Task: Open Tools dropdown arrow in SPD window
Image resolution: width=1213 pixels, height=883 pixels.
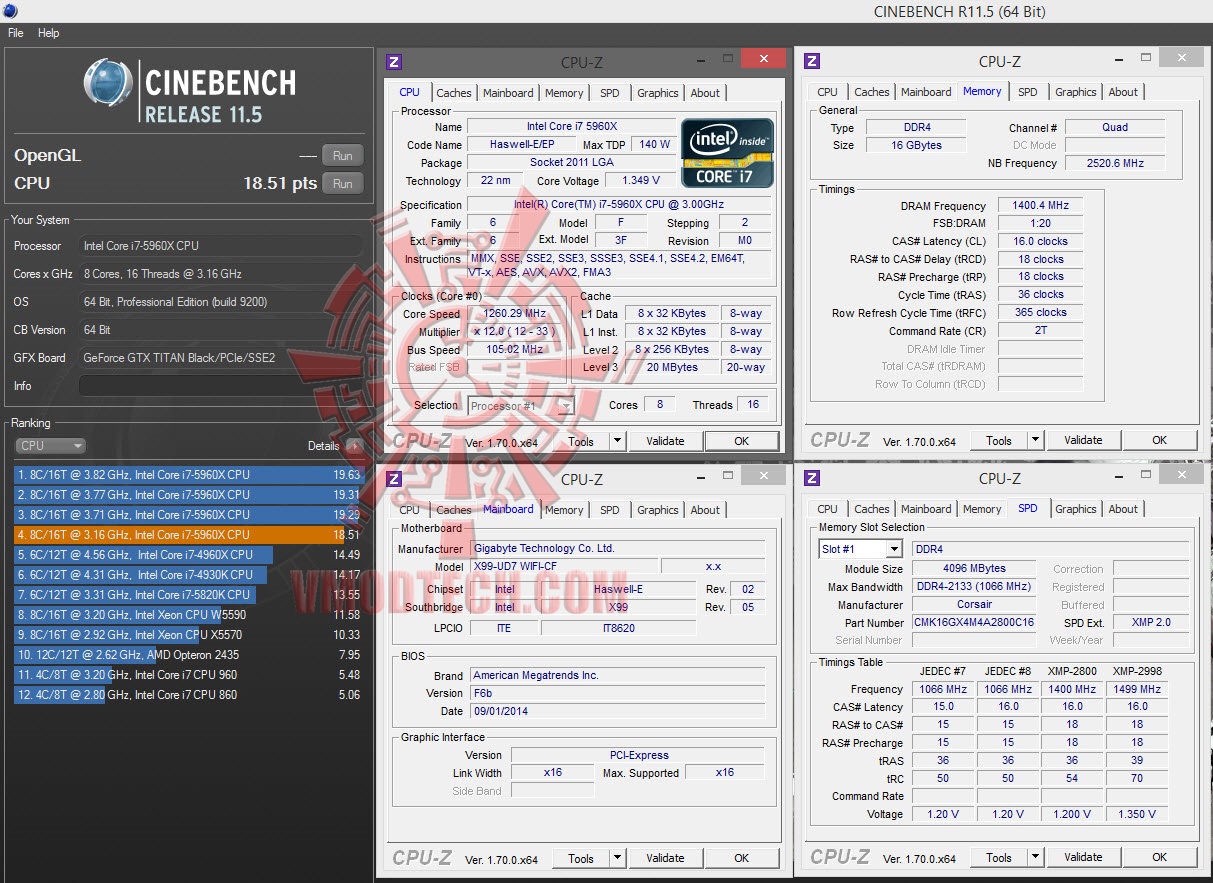Action: point(1035,857)
